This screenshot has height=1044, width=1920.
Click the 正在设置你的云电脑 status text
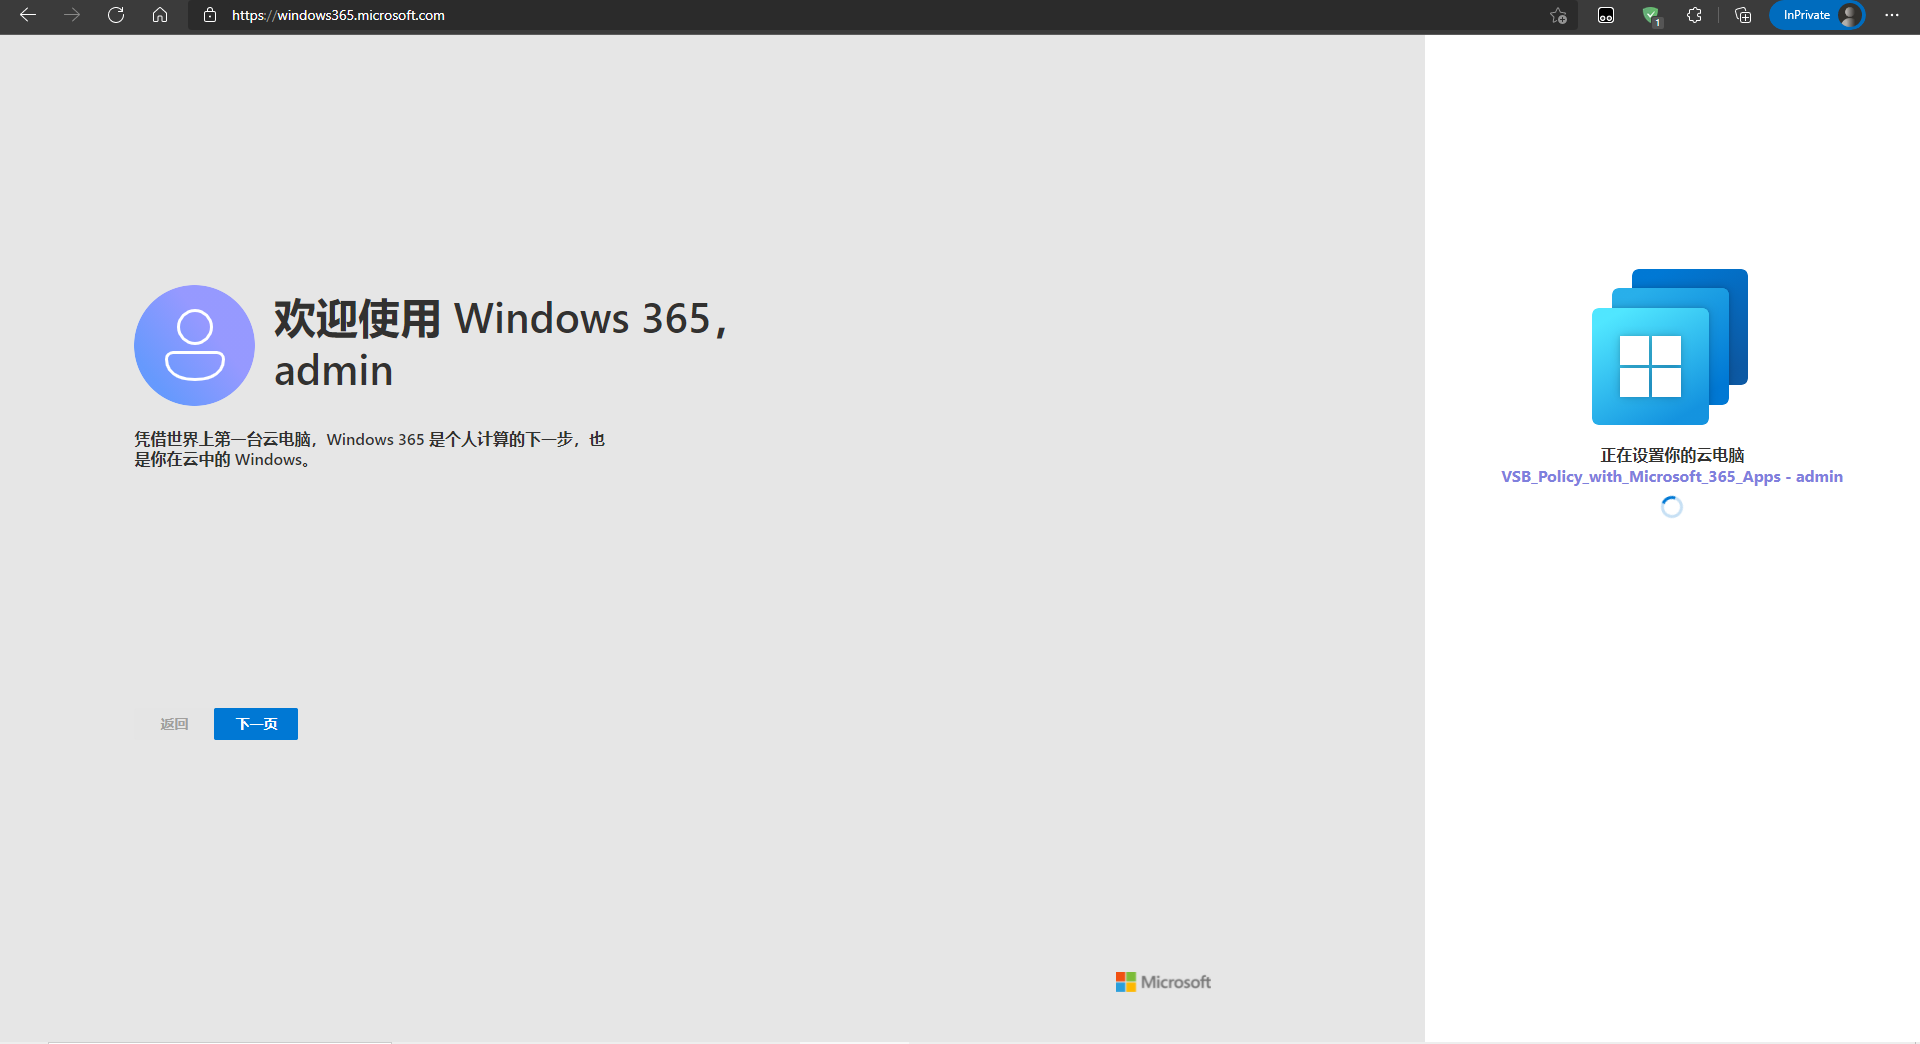(x=1672, y=455)
